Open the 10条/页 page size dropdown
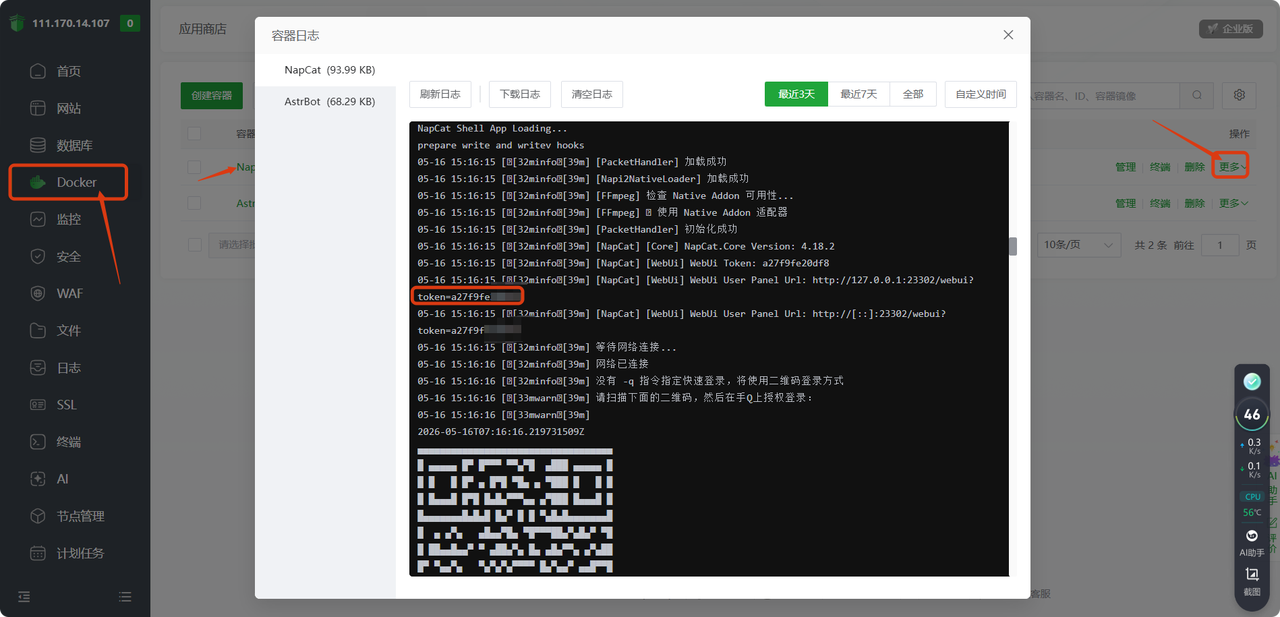This screenshot has width=1280, height=617. pos(1079,245)
